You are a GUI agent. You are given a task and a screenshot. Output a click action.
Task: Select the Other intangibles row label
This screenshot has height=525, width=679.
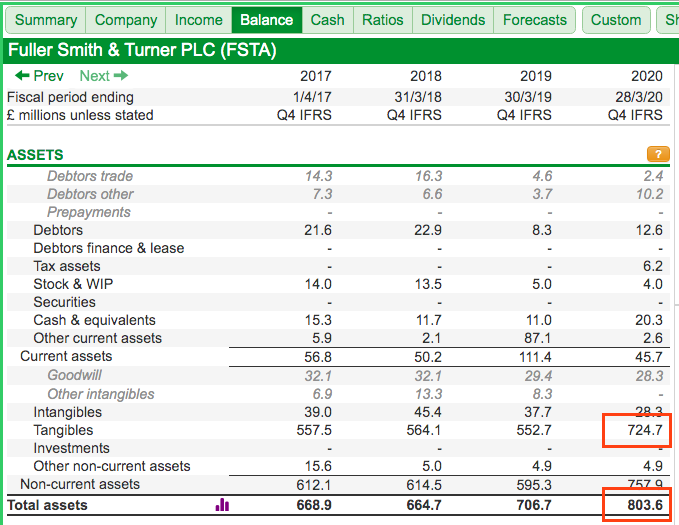[x=101, y=394]
